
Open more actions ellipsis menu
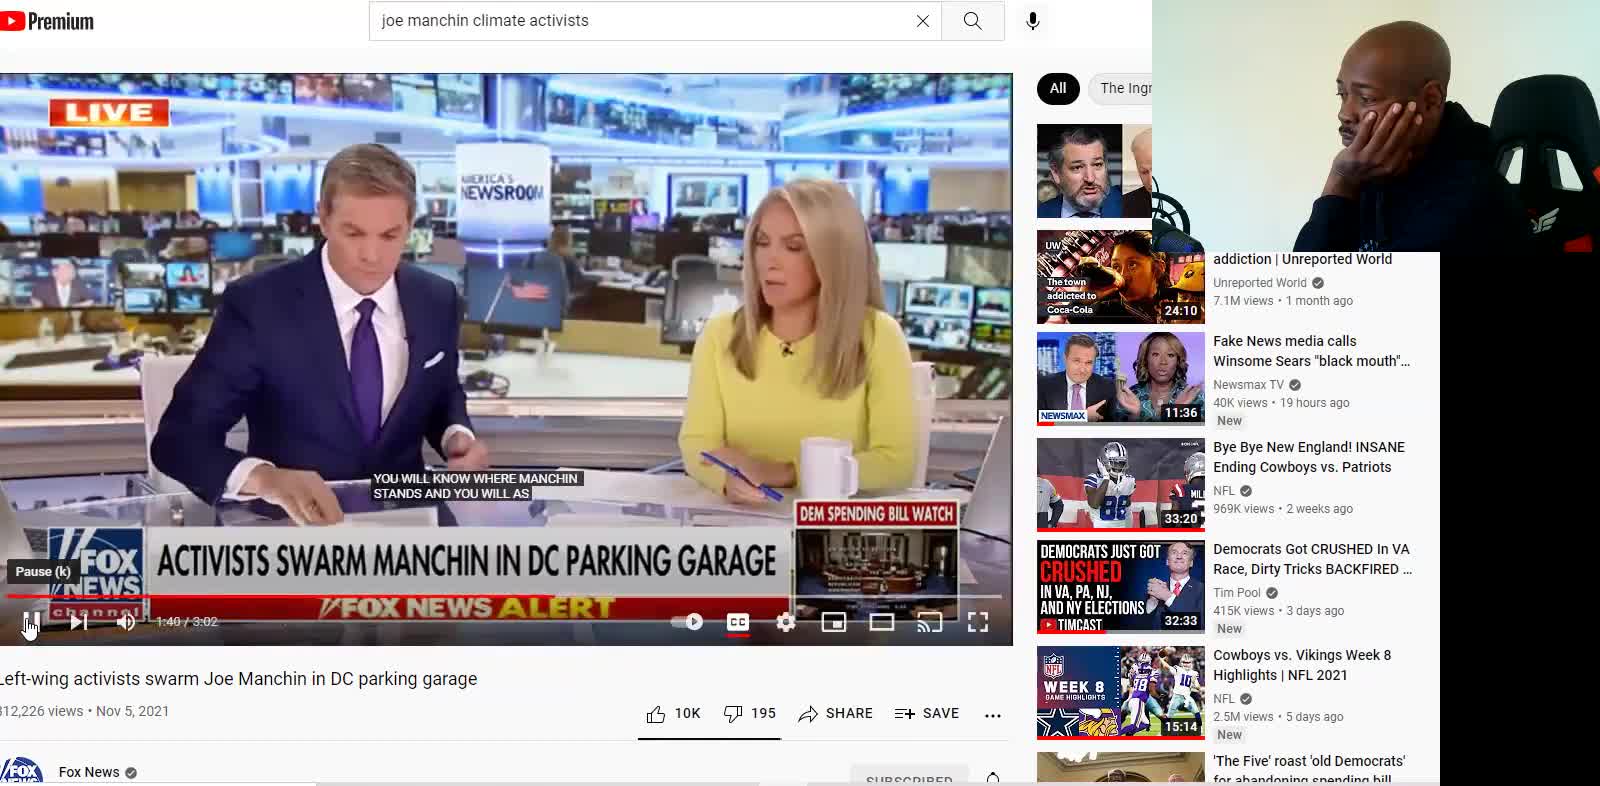coord(993,715)
